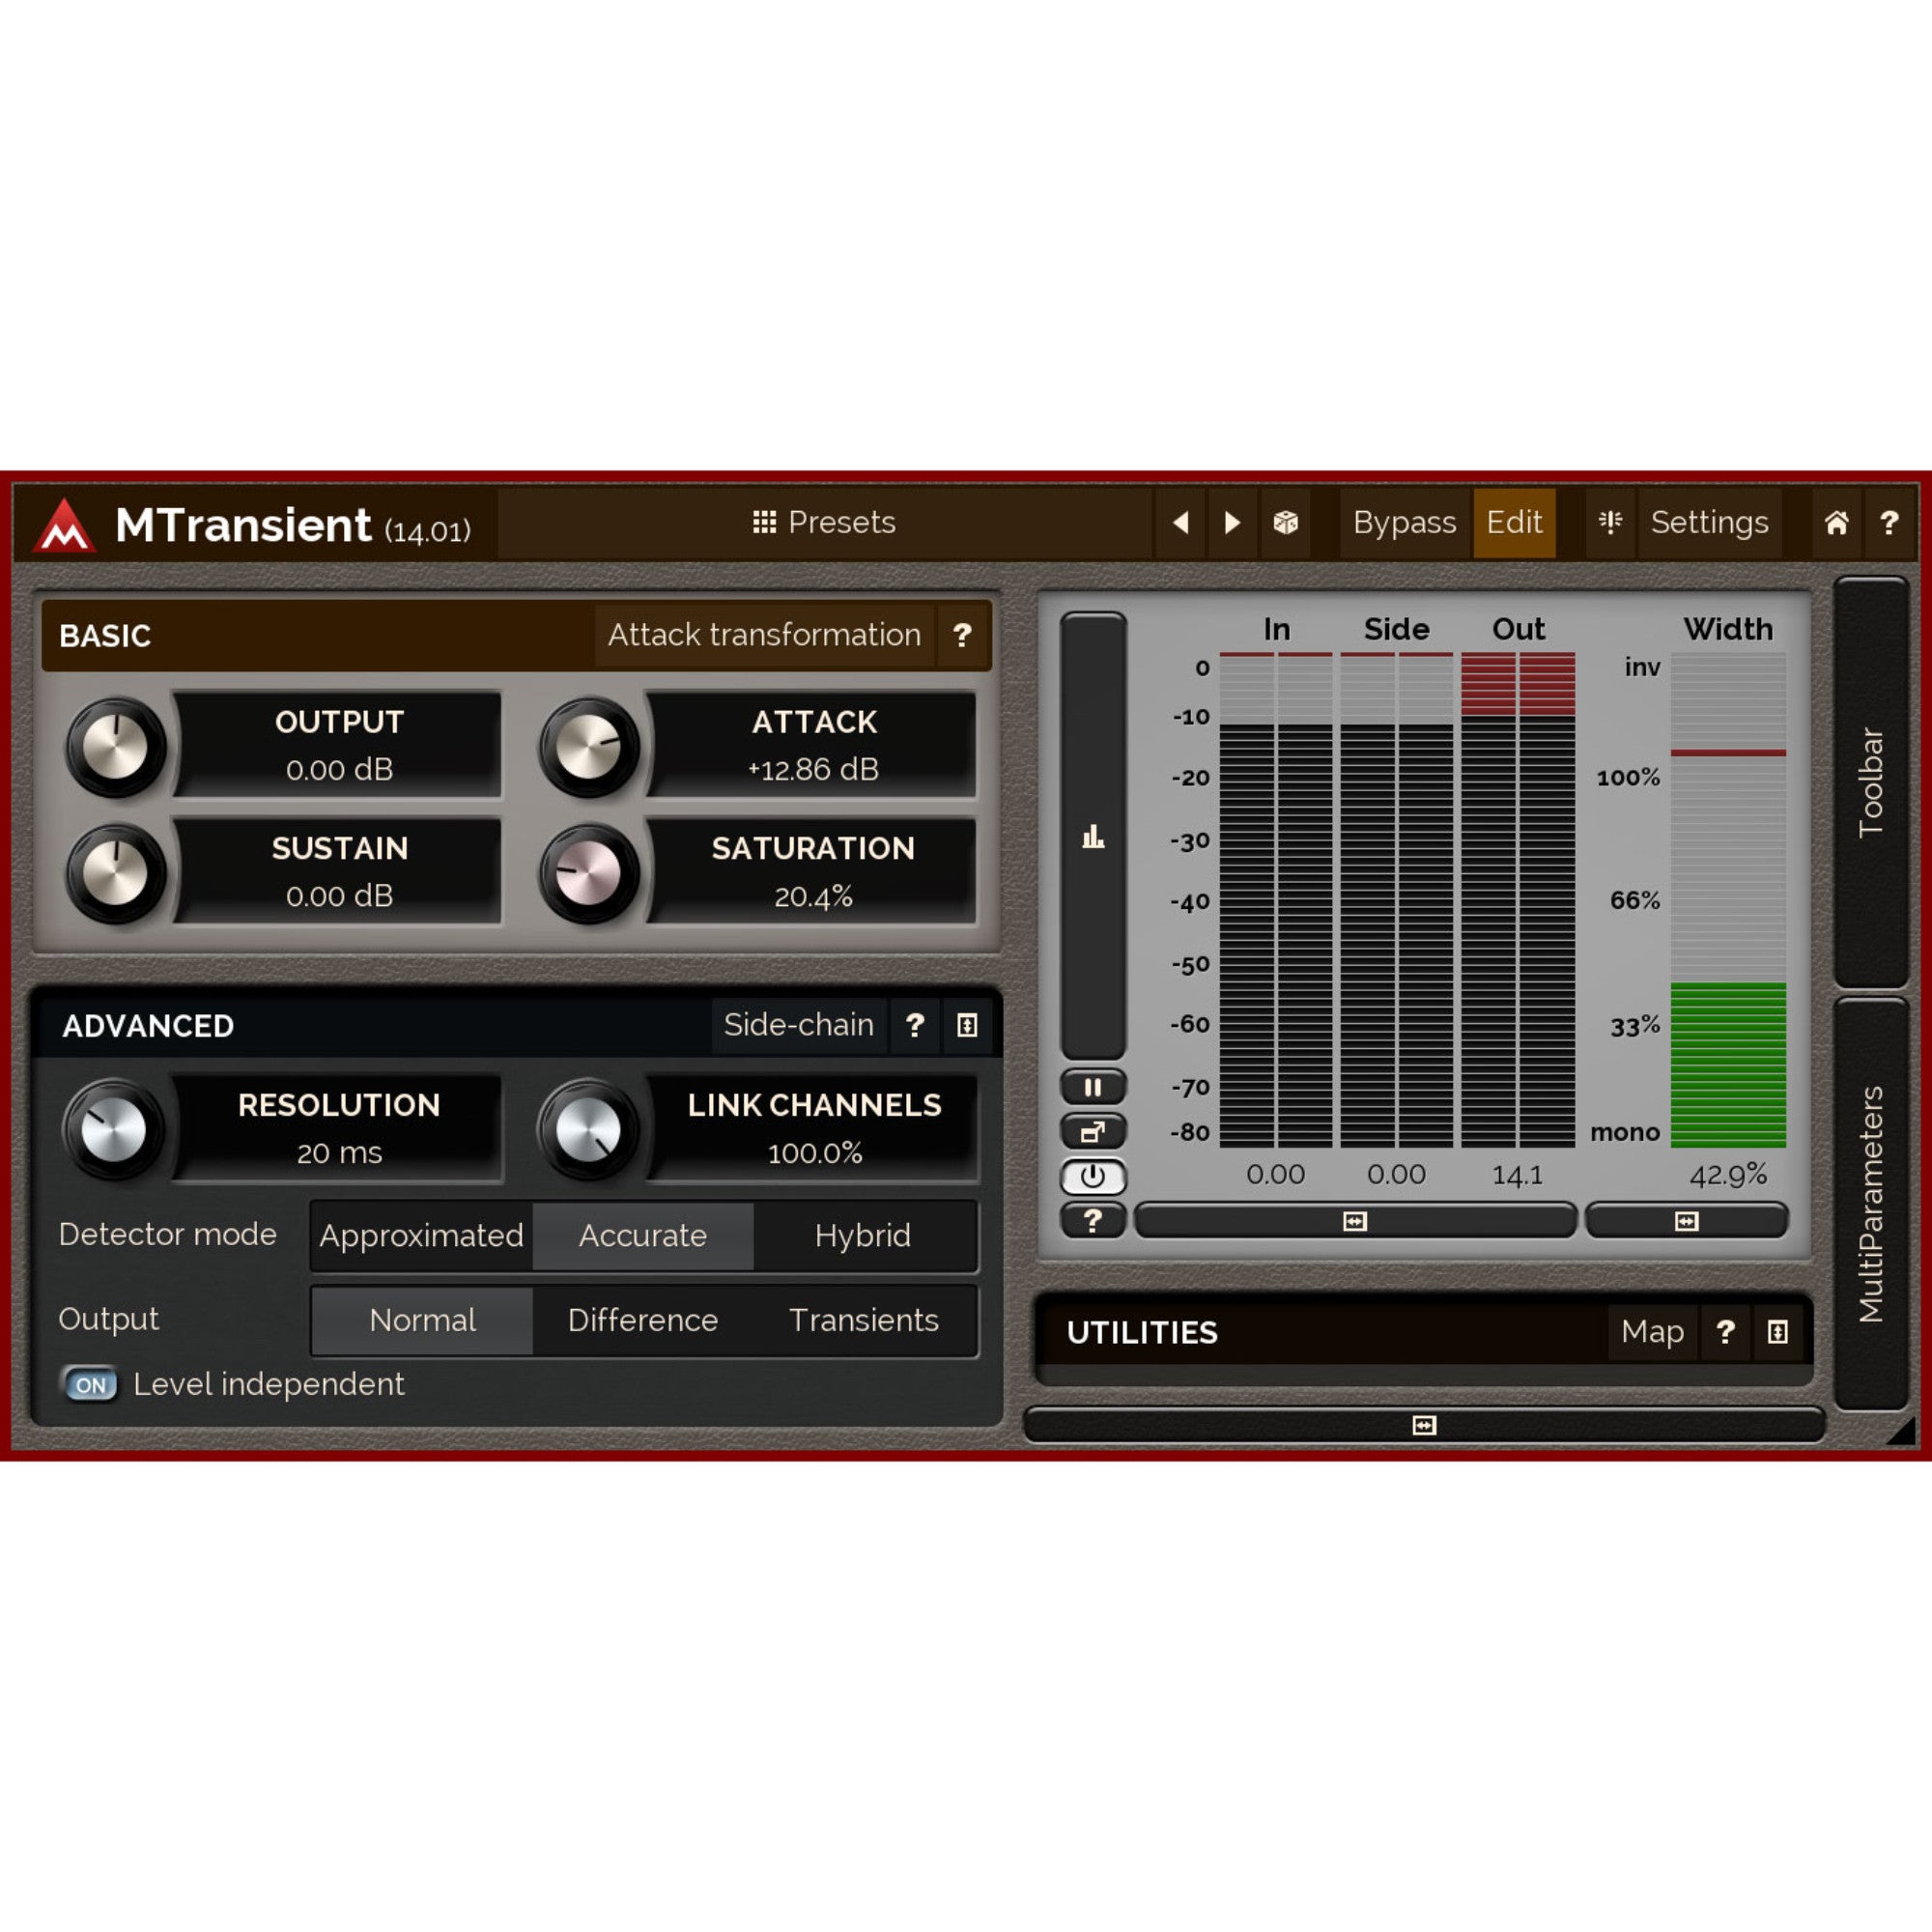Click the LINK CHANNELS knob
1932x1932 pixels.
[x=588, y=1130]
